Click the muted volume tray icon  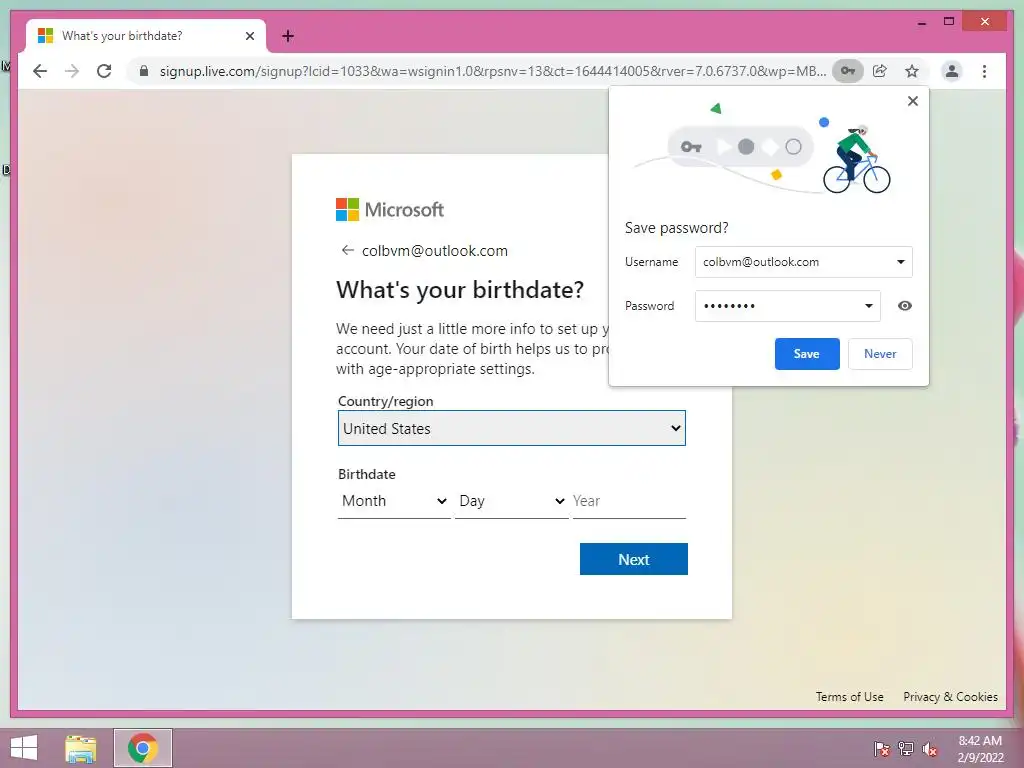point(930,749)
